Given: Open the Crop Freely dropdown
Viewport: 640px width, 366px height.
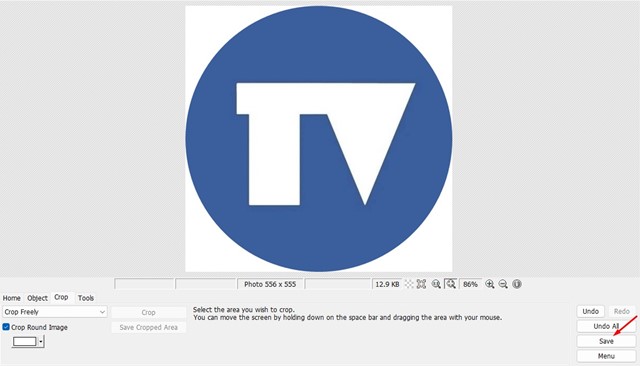Looking at the screenshot, I should (x=54, y=312).
